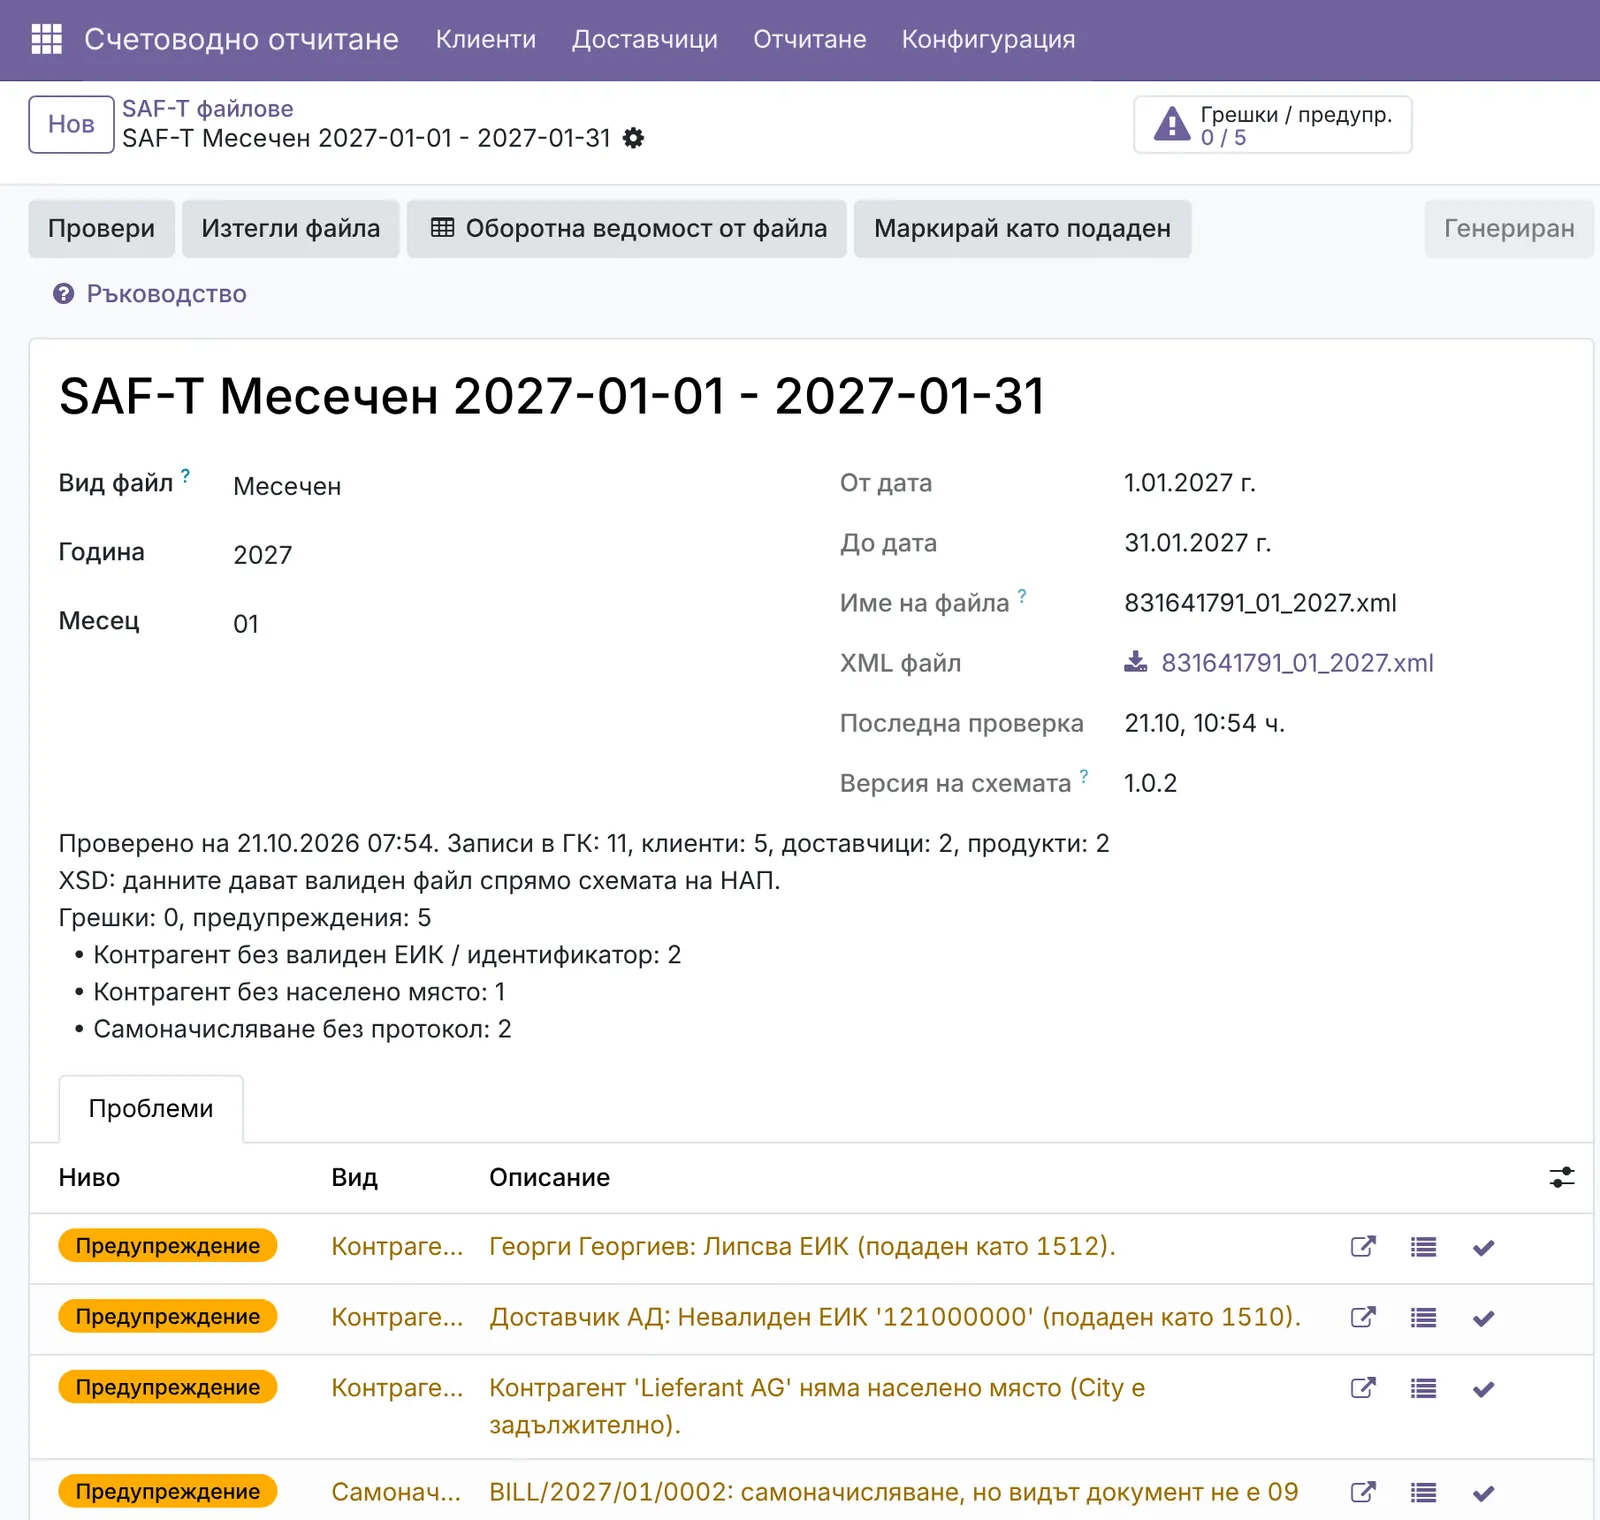The width and height of the screenshot is (1600, 1520).
Task: Click help tooltip beside Версия на схемата
Action: click(1084, 775)
